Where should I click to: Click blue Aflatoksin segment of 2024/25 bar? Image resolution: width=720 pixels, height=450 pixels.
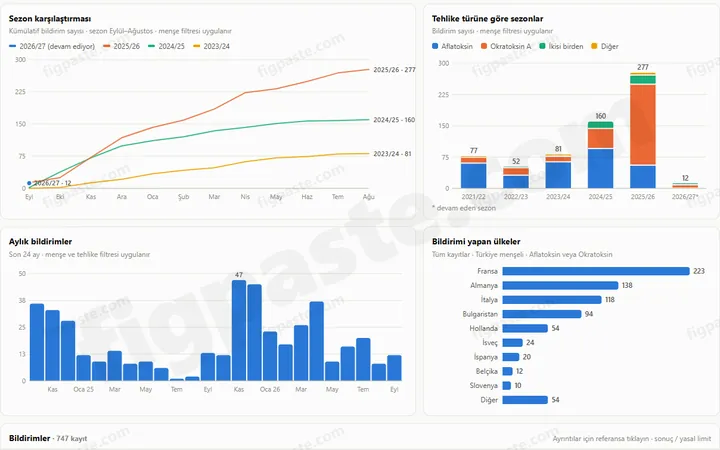point(600,169)
